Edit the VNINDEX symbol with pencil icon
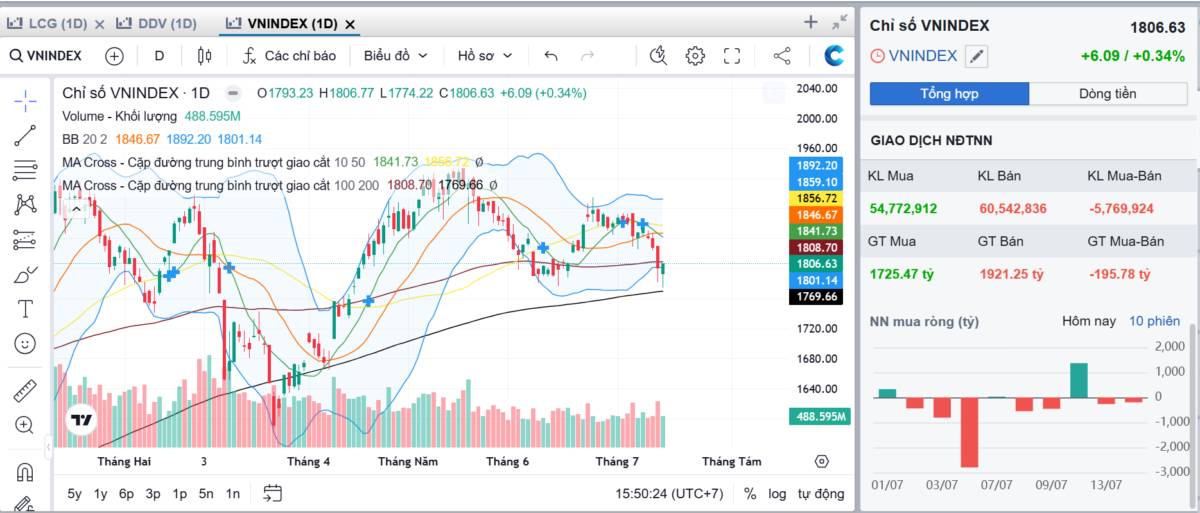This screenshot has height=513, width=1200. coord(976,56)
